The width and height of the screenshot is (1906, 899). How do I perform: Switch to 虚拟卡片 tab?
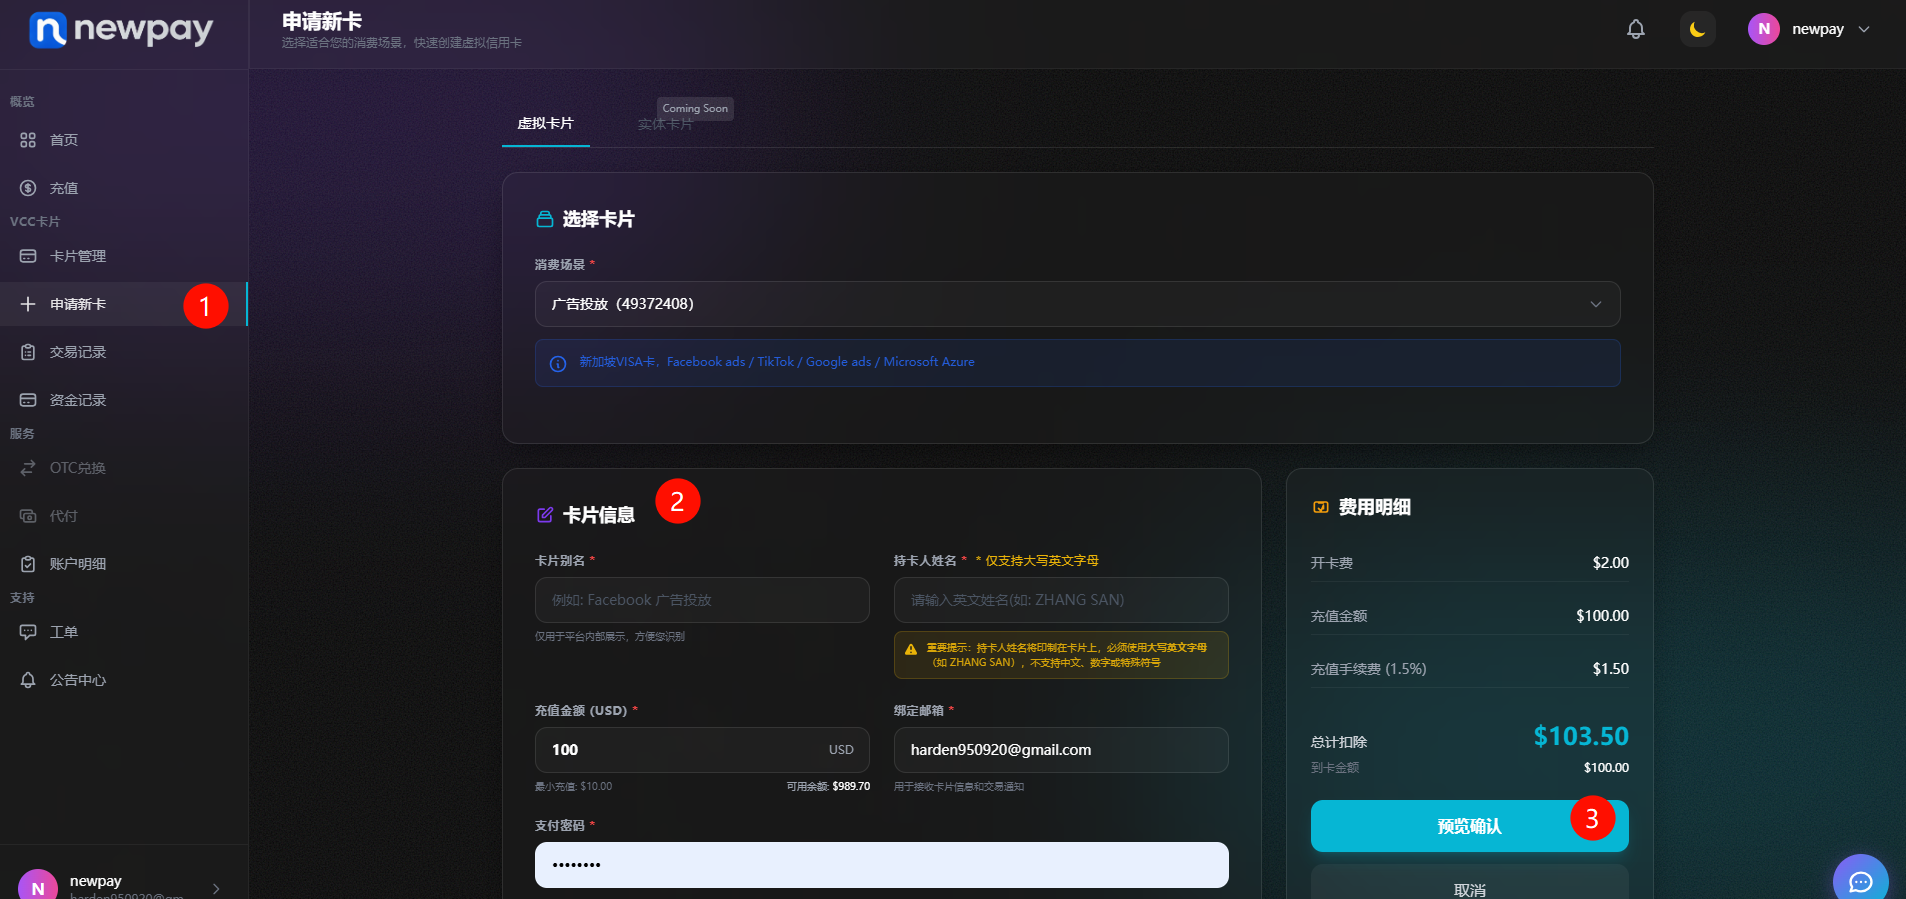tap(545, 124)
